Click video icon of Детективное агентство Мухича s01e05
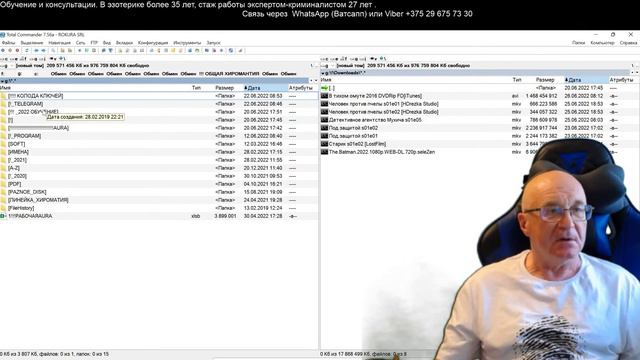Screen dimensions: 640x360 (x=324, y=120)
